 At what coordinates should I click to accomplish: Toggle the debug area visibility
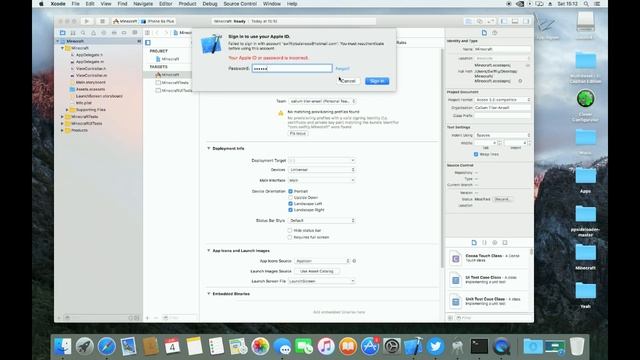[x=515, y=21]
